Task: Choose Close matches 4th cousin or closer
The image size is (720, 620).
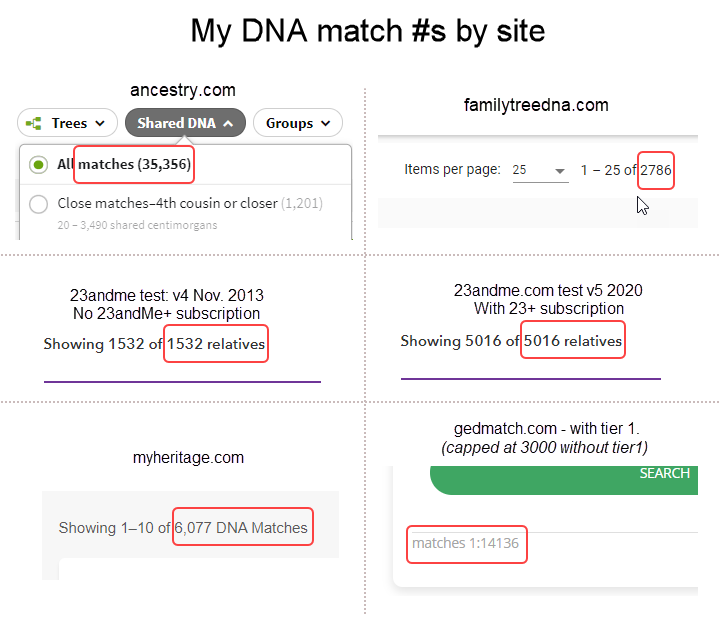Action: [x=167, y=203]
